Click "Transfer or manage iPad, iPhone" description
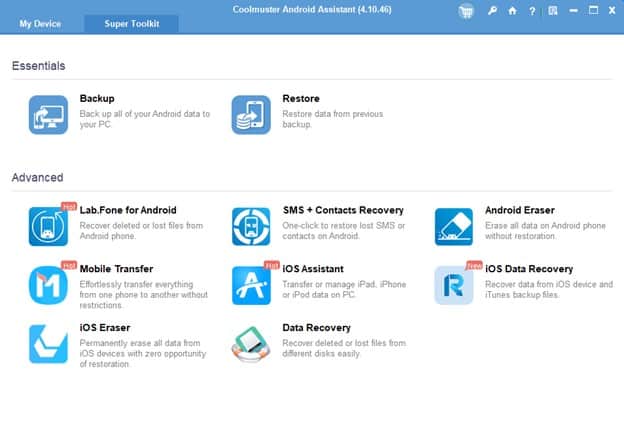Image resolution: width=624 pixels, height=429 pixels. coord(344,290)
